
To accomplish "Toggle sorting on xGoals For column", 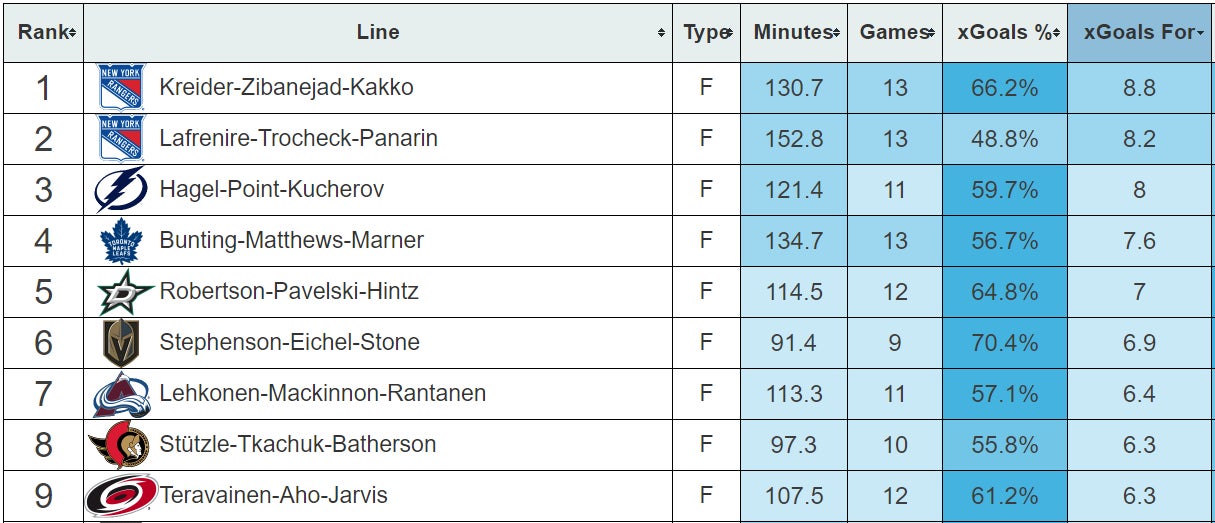I will point(1140,32).
